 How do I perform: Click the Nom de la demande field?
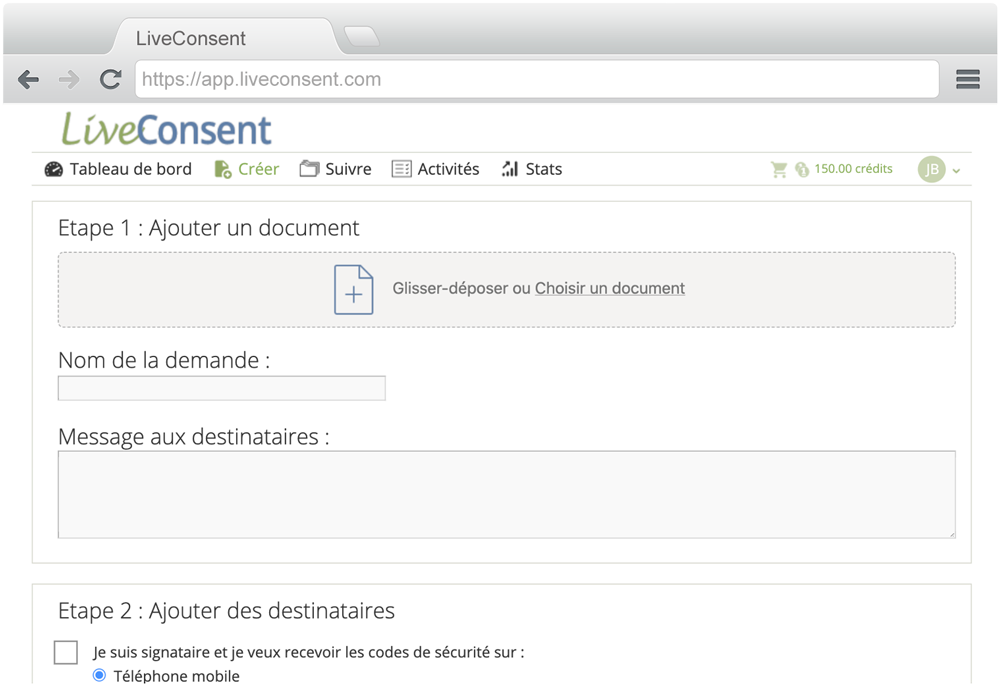pos(221,388)
